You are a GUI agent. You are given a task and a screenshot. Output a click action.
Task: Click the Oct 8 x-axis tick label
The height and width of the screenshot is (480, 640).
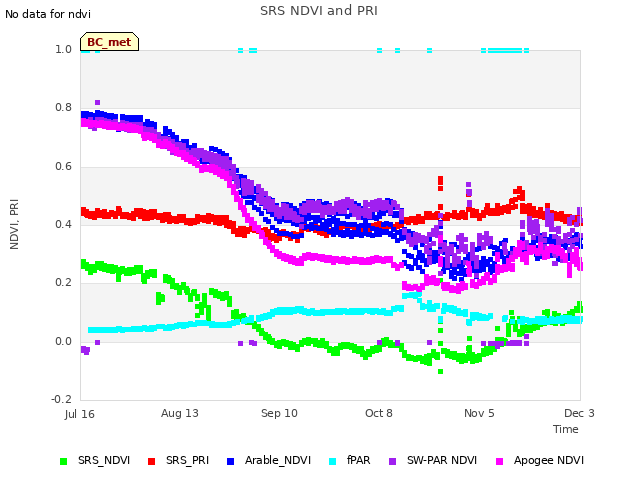pos(379,413)
